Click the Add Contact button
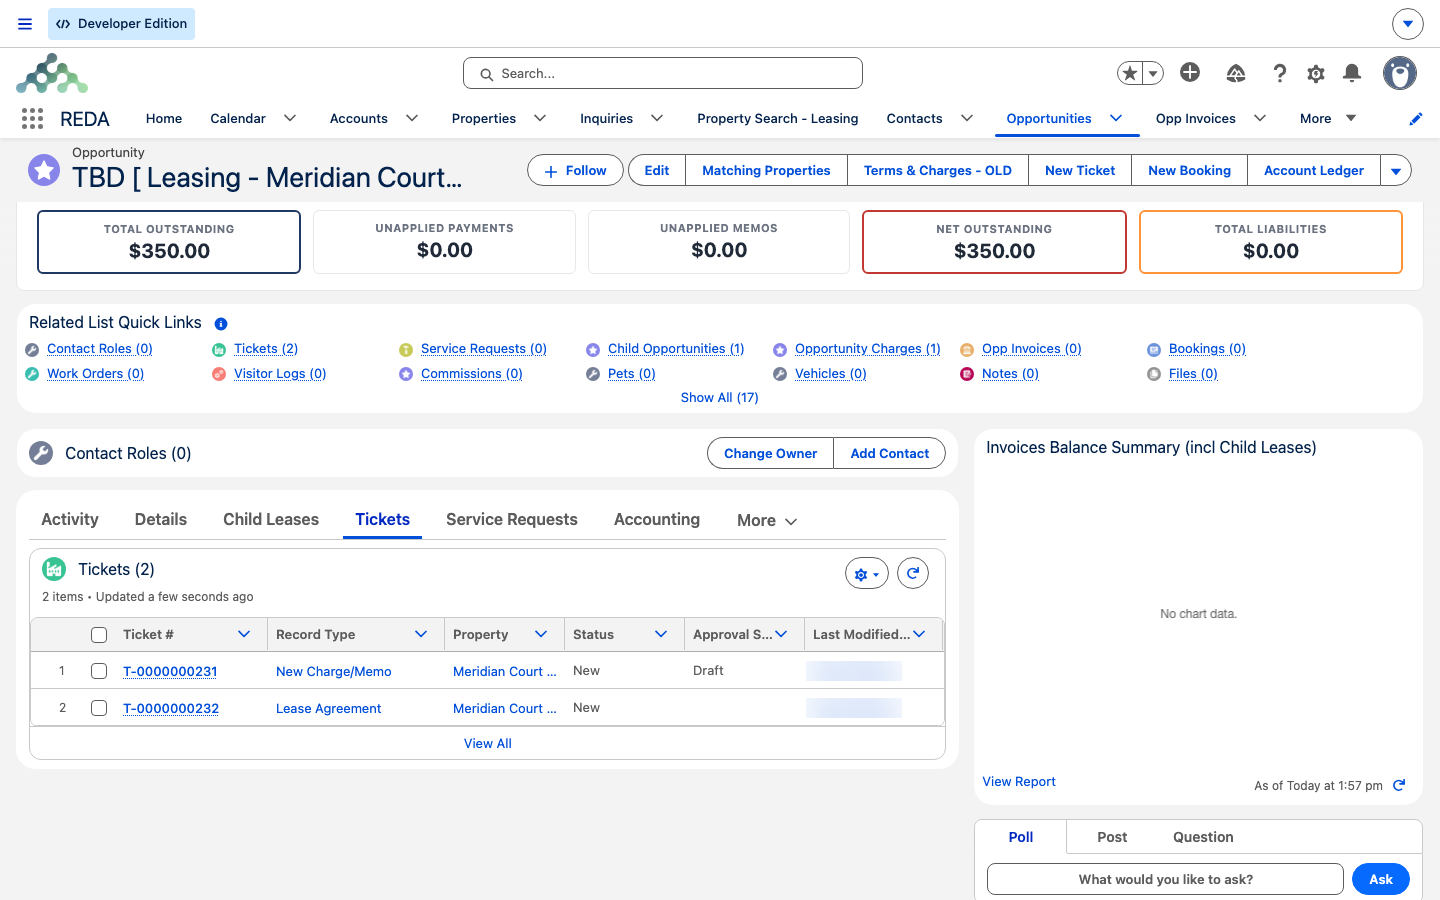Screen dimensions: 1440x900 click(890, 453)
